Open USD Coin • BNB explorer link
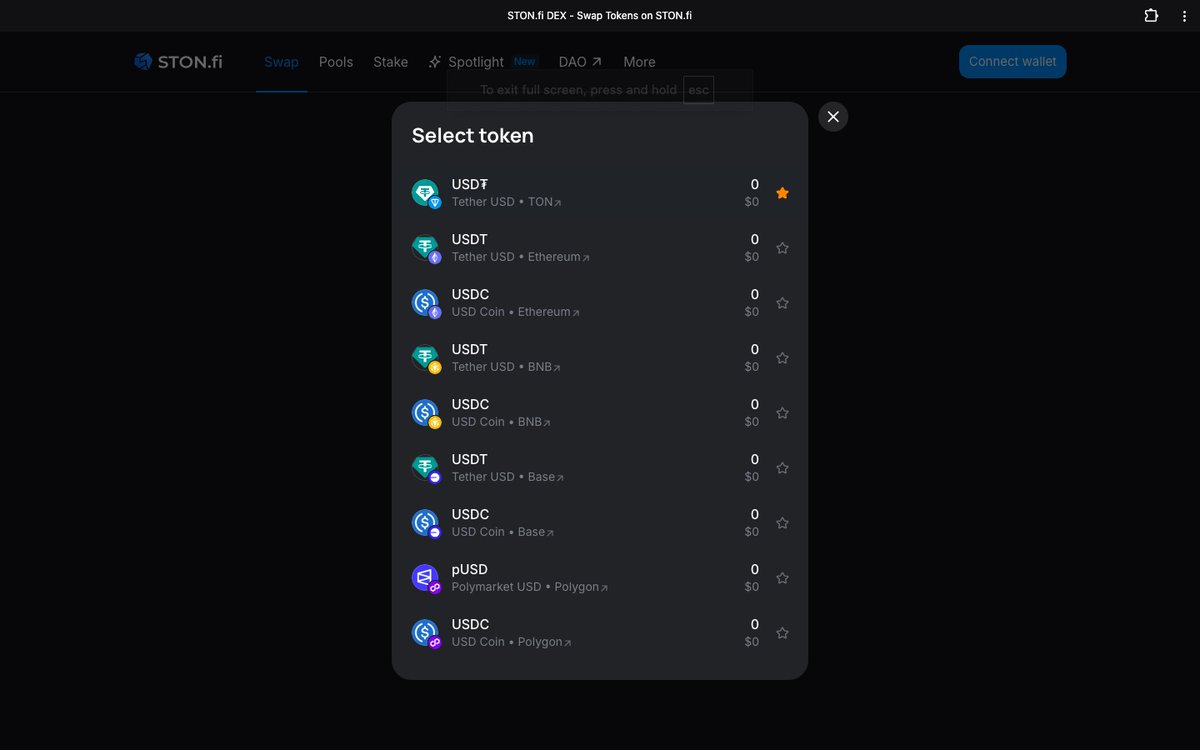Image resolution: width=1200 pixels, height=750 pixels. [x=501, y=422]
